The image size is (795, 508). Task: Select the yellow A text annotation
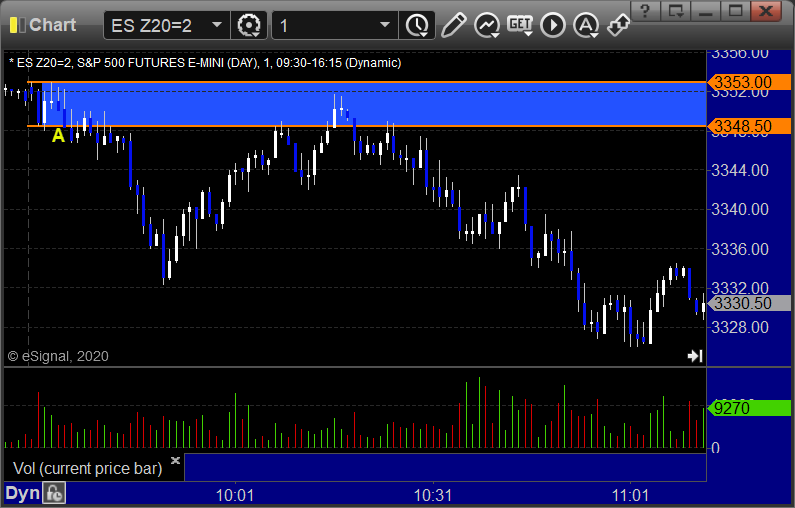pos(58,136)
